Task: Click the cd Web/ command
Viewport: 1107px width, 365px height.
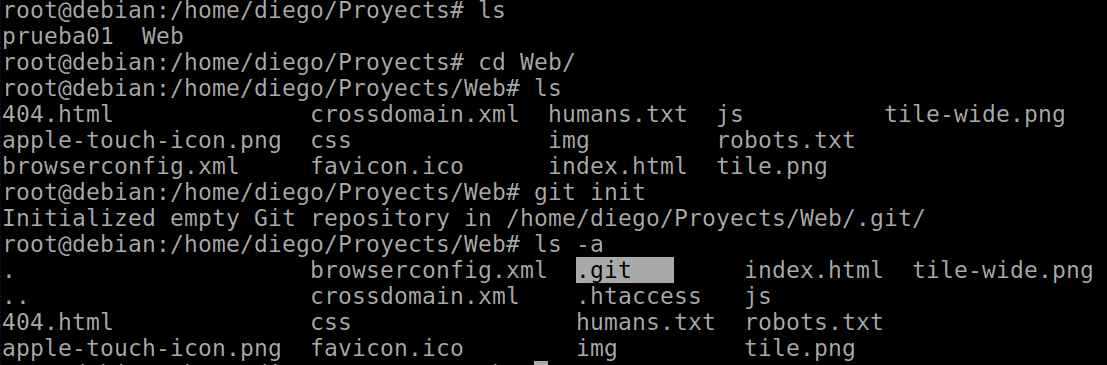Action: tap(527, 62)
